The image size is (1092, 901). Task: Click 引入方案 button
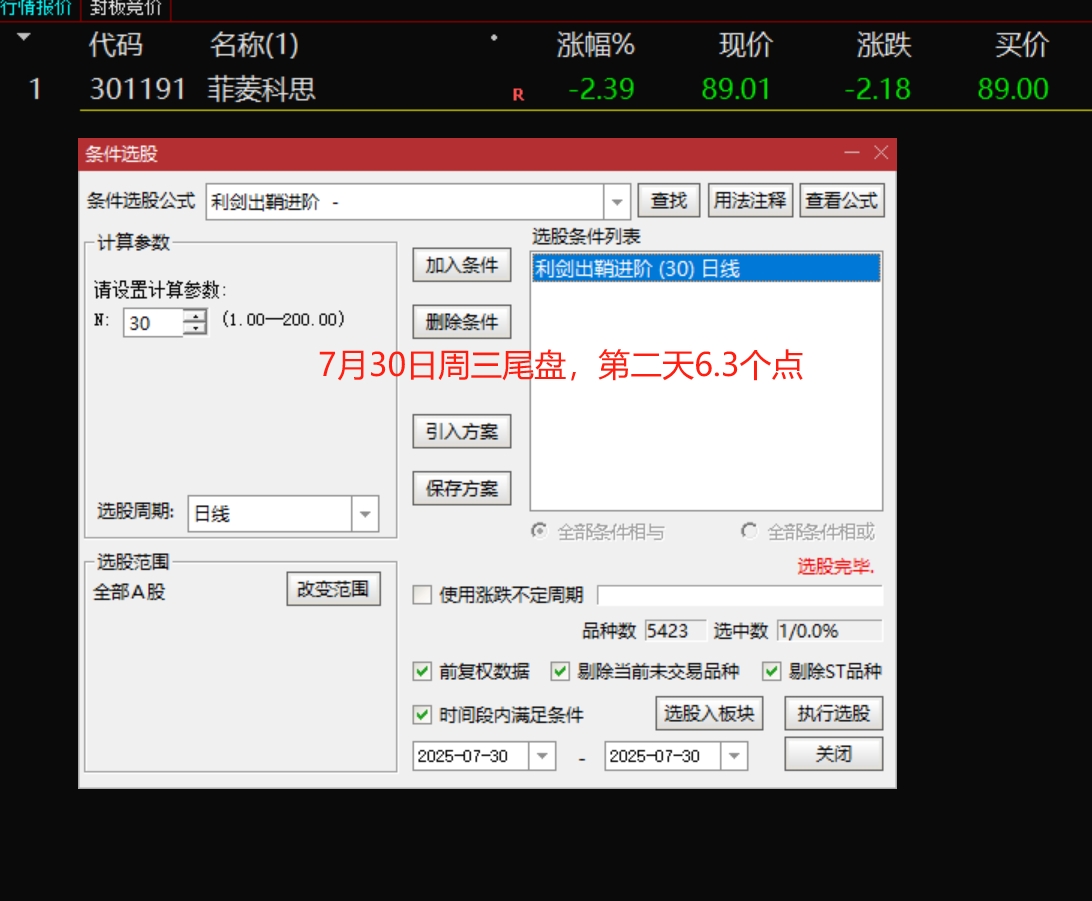click(x=462, y=432)
